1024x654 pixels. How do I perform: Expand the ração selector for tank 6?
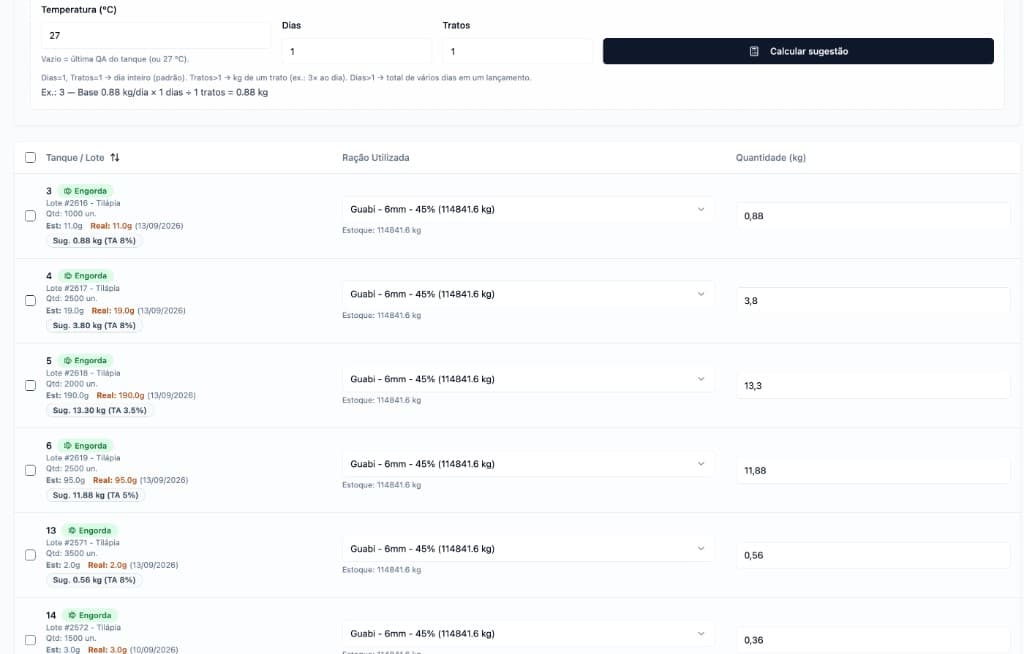tap(528, 464)
